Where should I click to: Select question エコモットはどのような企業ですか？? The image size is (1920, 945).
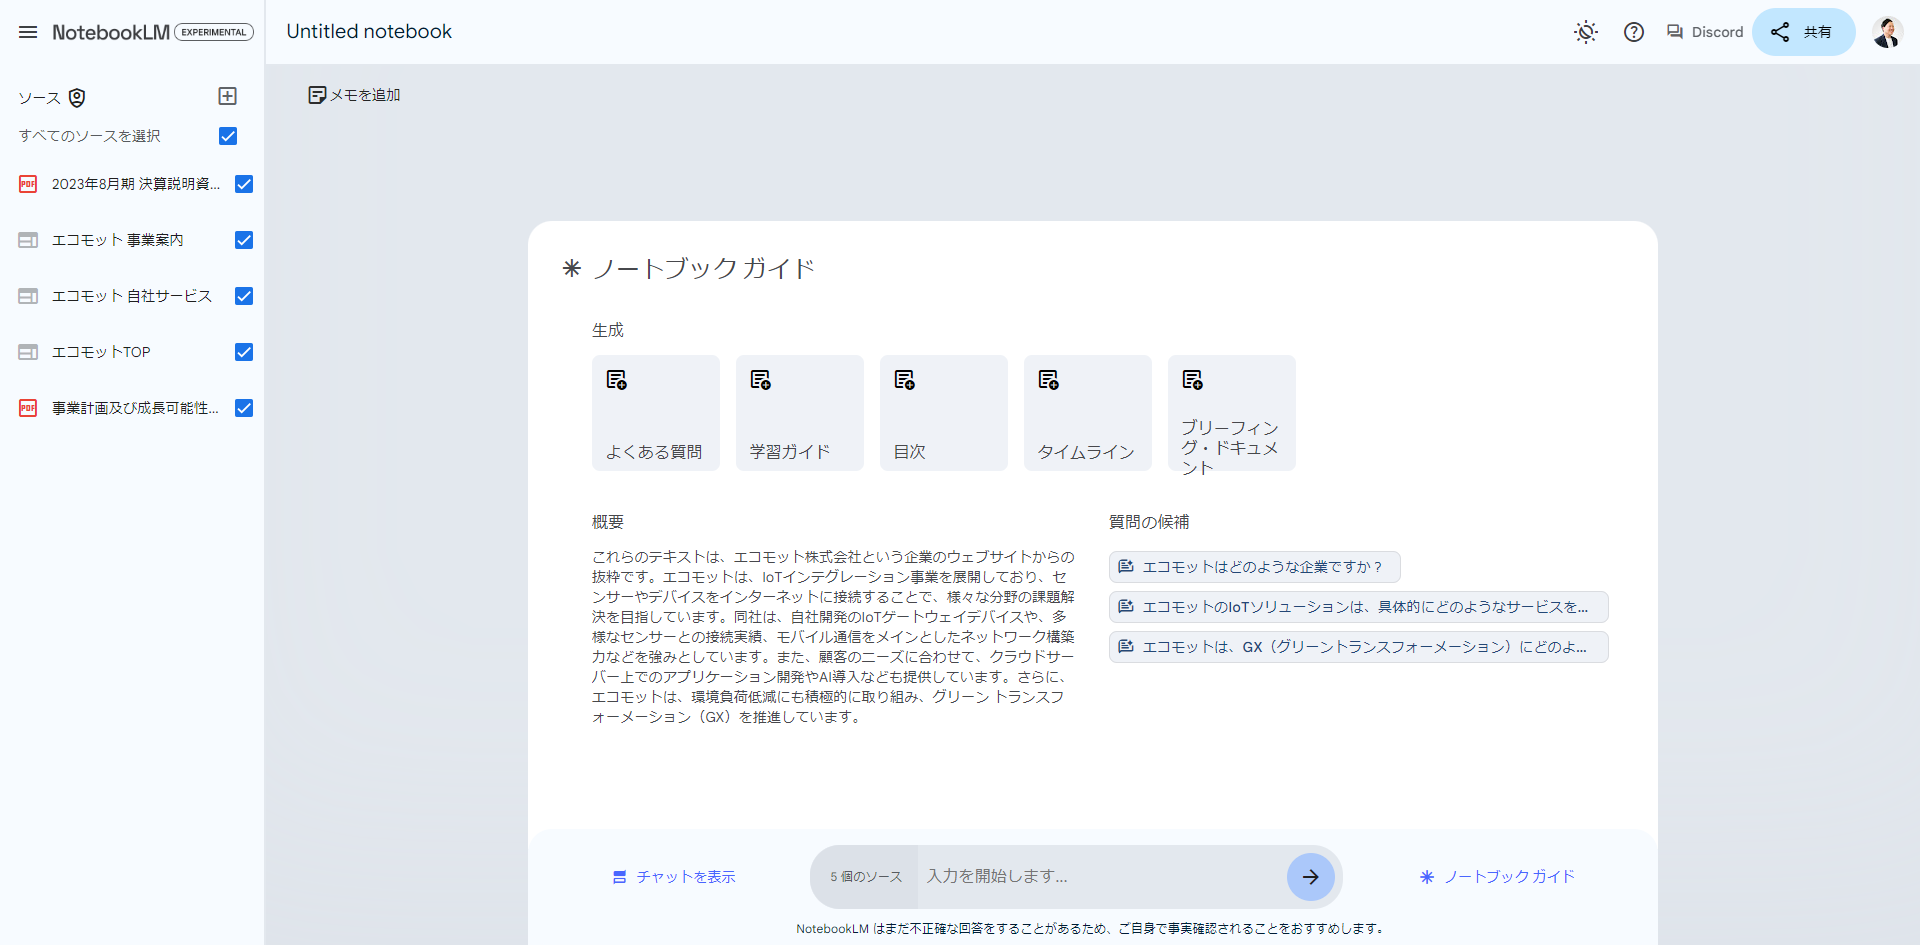pyautogui.click(x=1254, y=567)
